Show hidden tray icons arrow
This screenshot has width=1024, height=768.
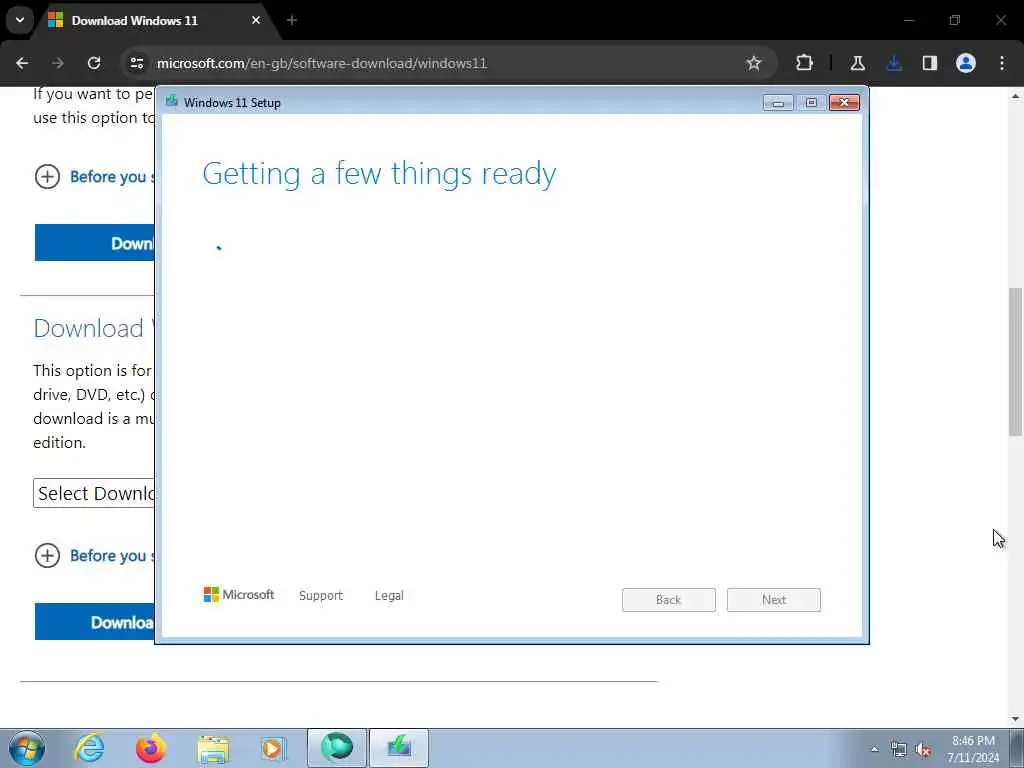[x=874, y=749]
